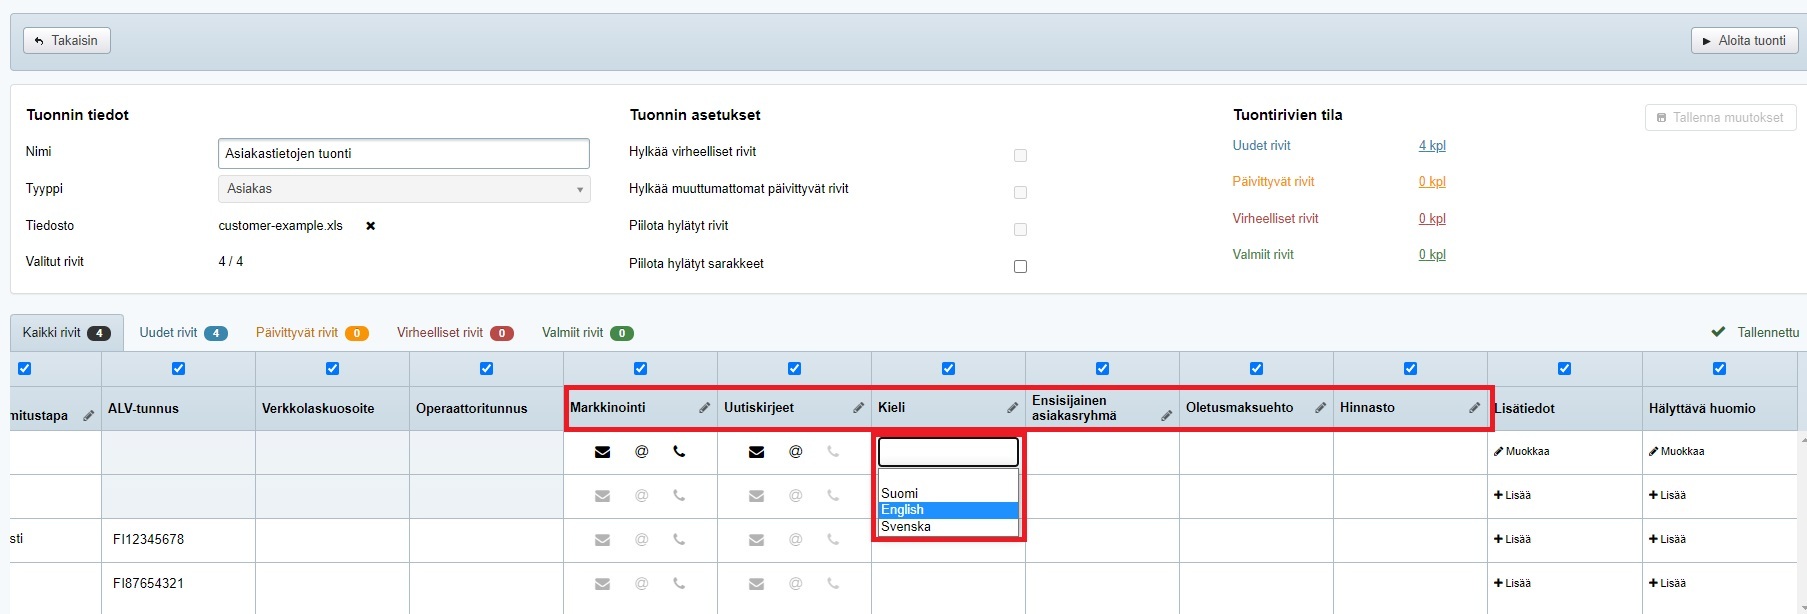Enable Piilota hylätyt sarakkeet checkbox
1807x614 pixels.
point(1020,266)
